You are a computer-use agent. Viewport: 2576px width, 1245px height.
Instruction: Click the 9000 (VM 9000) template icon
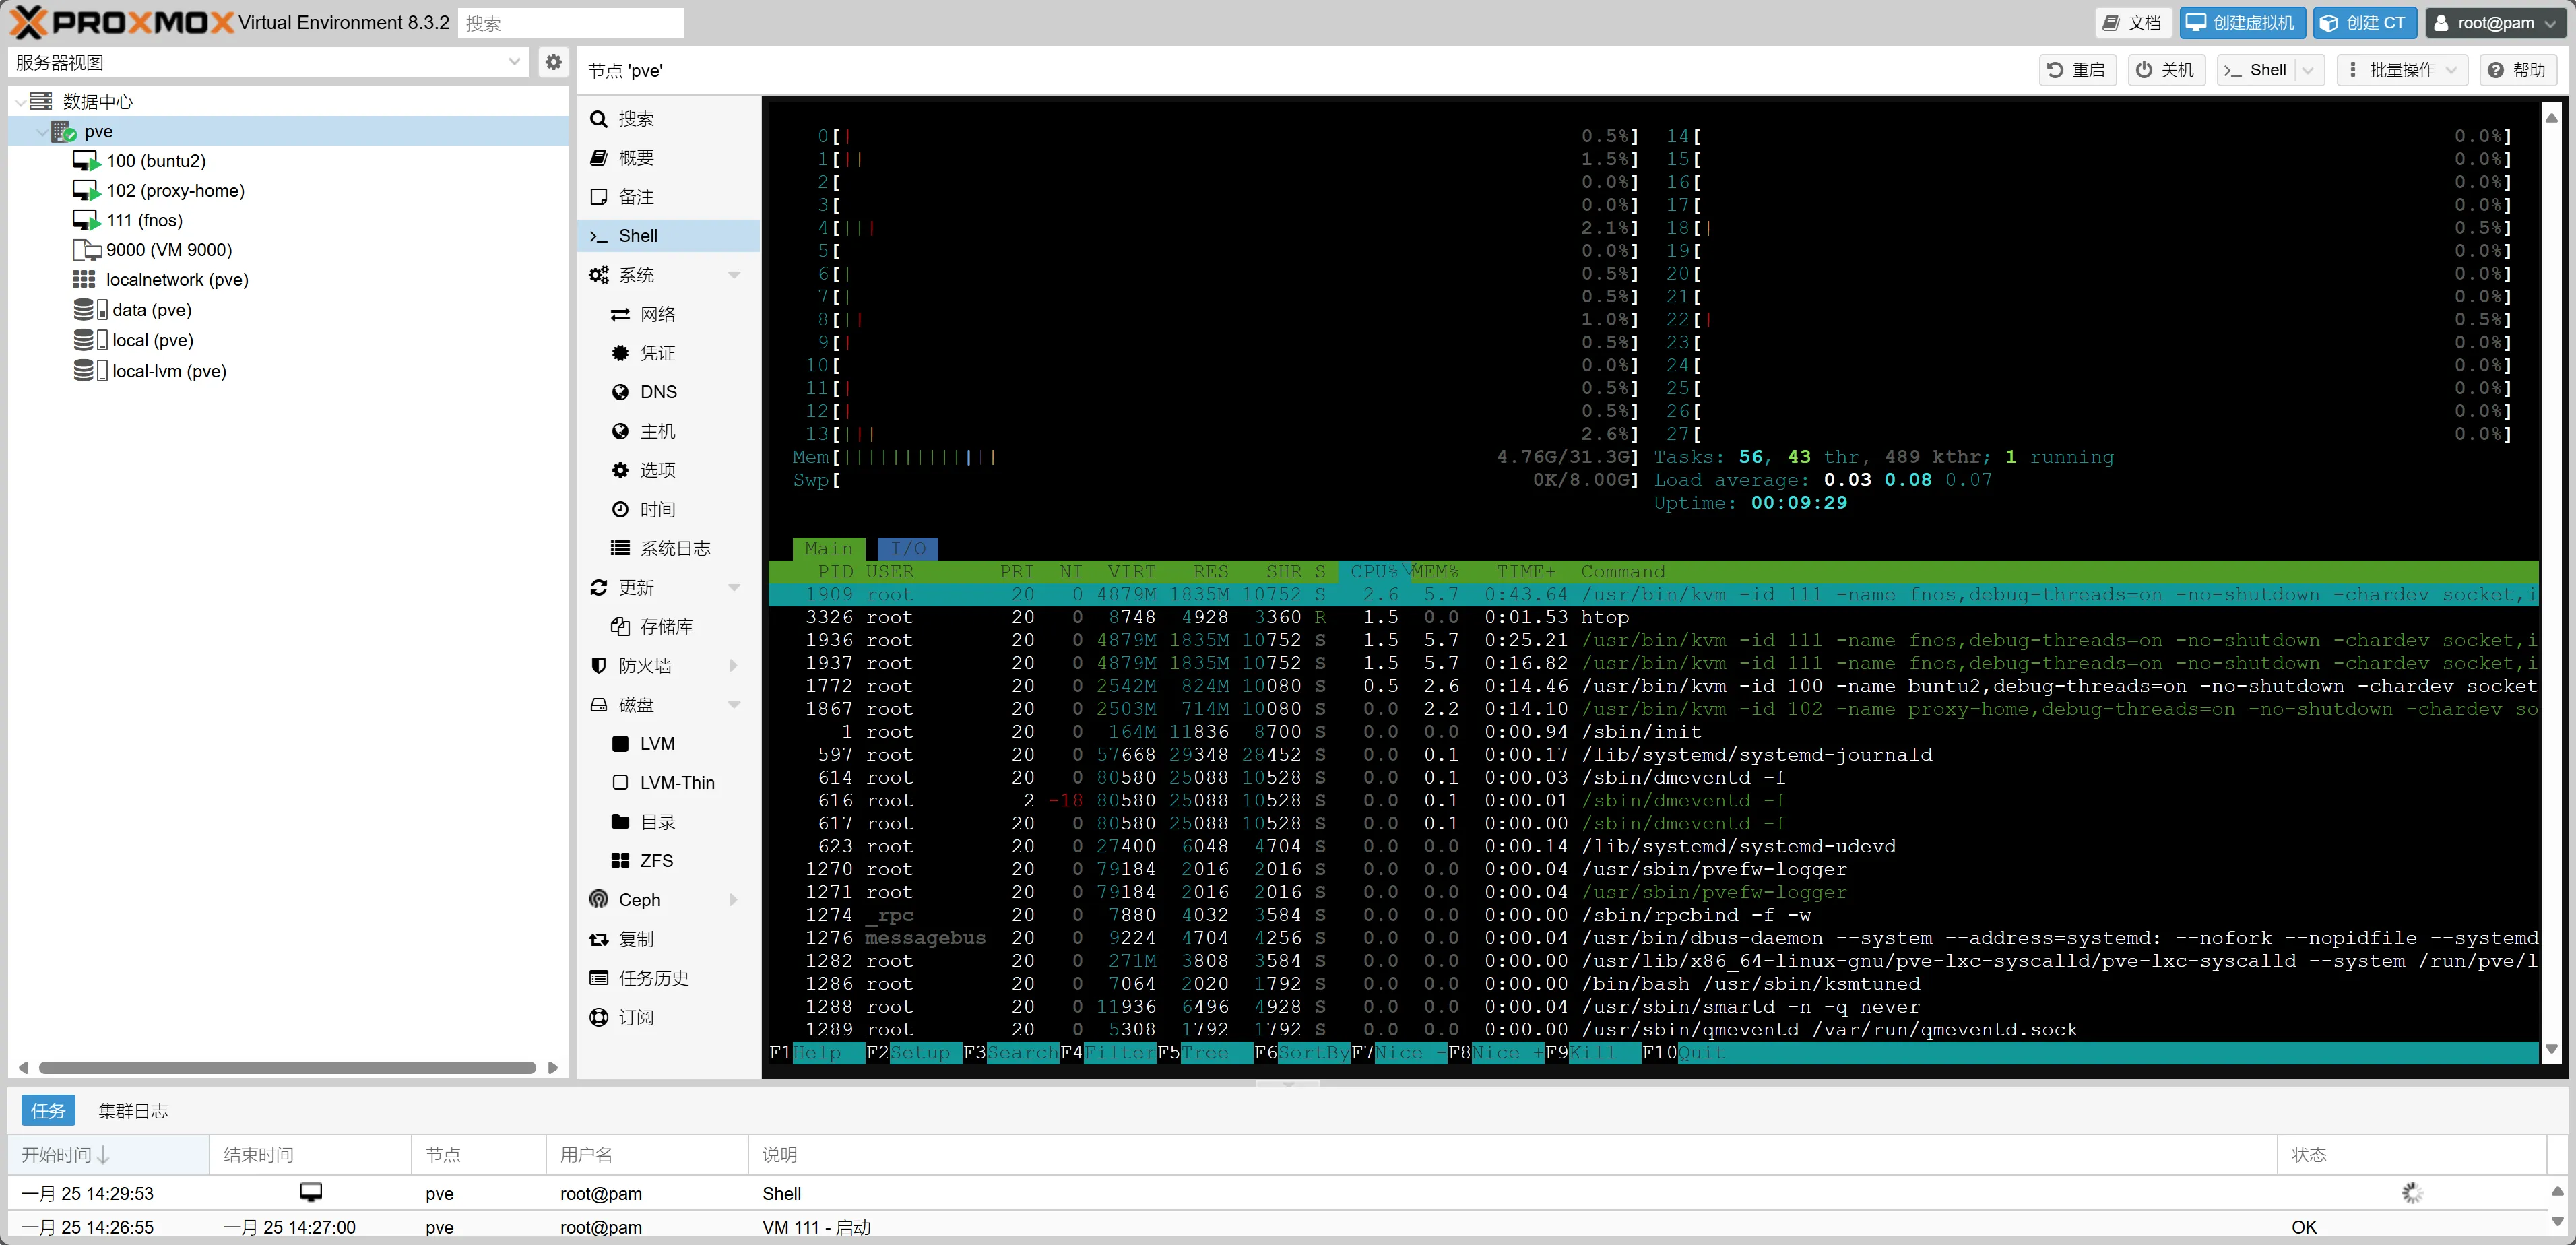87,250
